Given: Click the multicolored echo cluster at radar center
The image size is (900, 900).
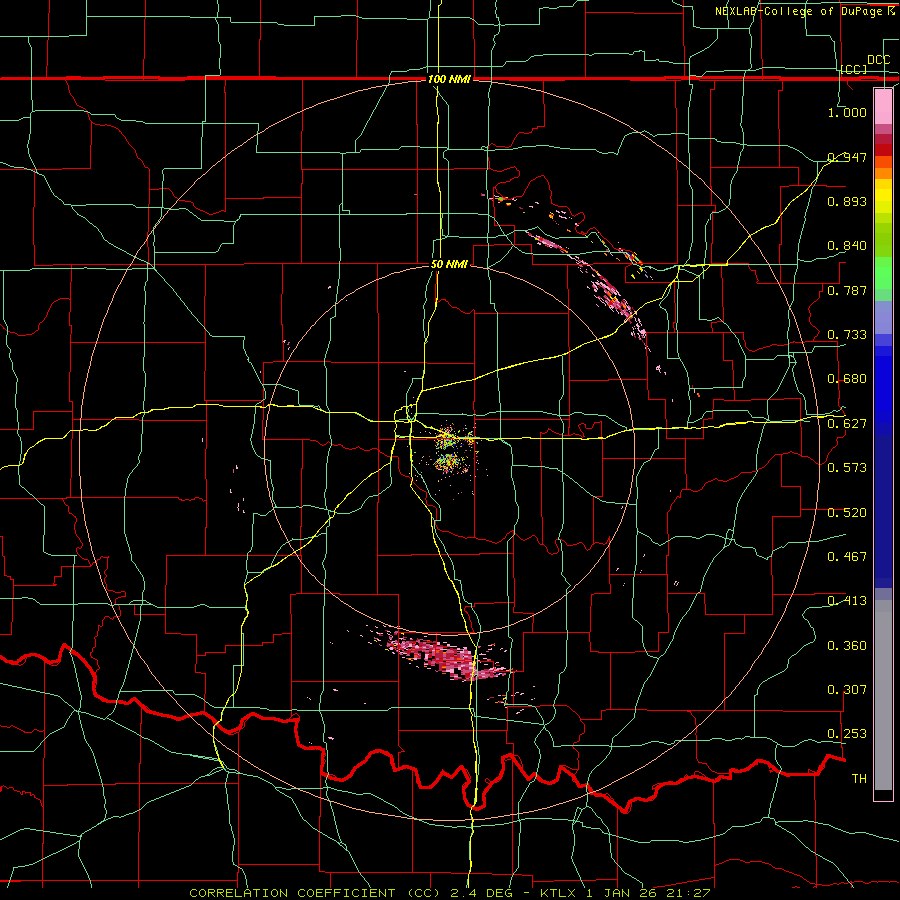Looking at the screenshot, I should pos(451,451).
